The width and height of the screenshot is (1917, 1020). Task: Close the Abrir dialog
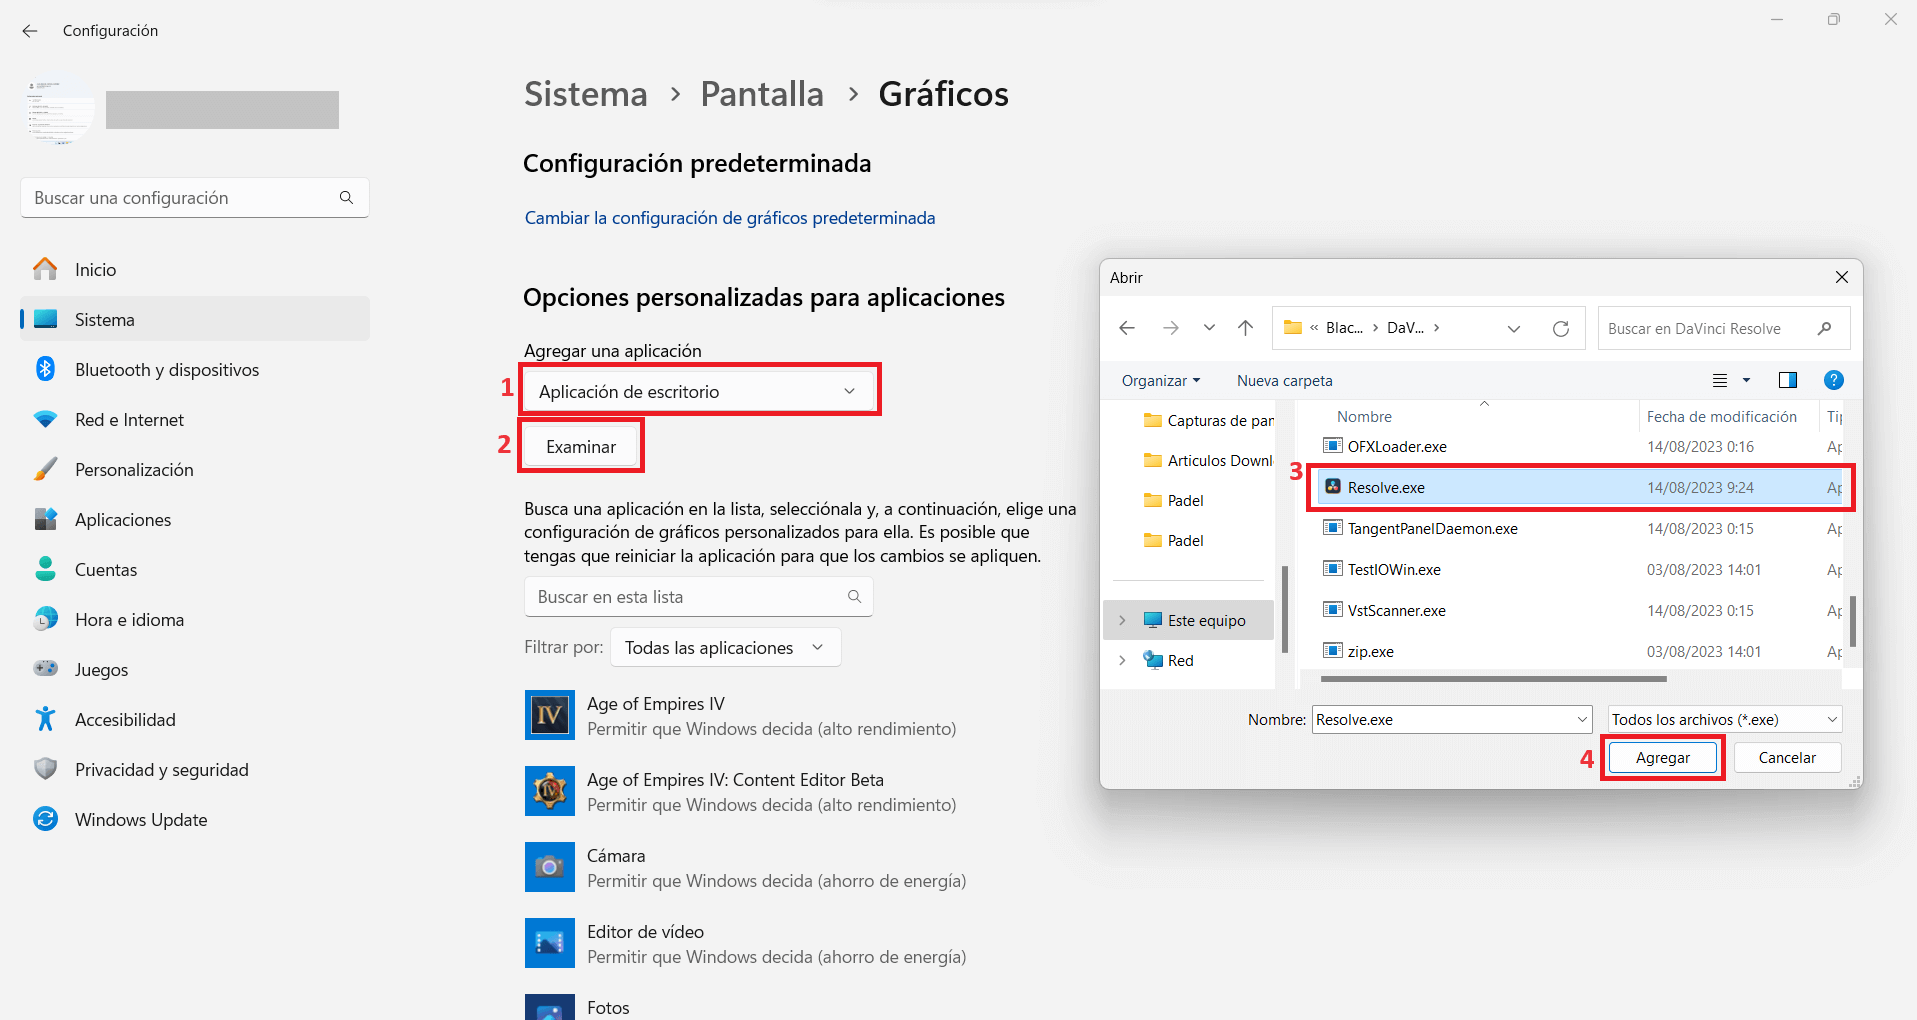pyautogui.click(x=1842, y=277)
